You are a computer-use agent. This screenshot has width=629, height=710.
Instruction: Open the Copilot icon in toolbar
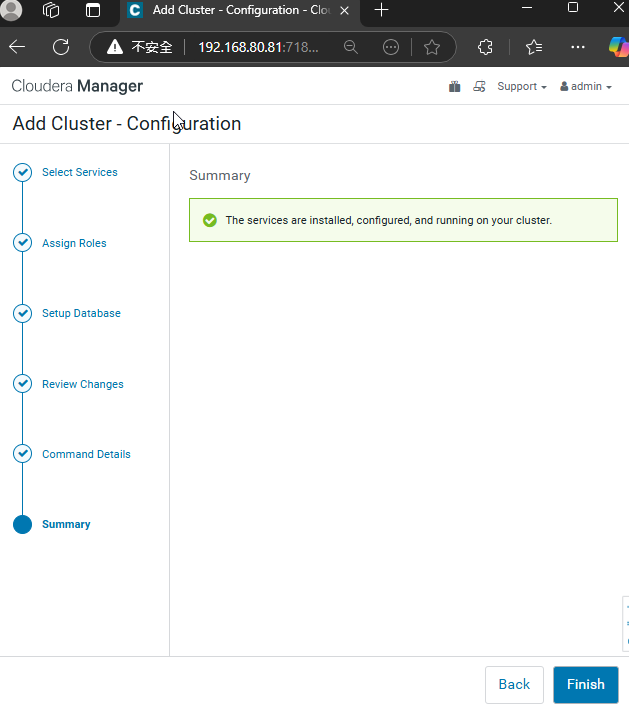pyautogui.click(x=619, y=47)
